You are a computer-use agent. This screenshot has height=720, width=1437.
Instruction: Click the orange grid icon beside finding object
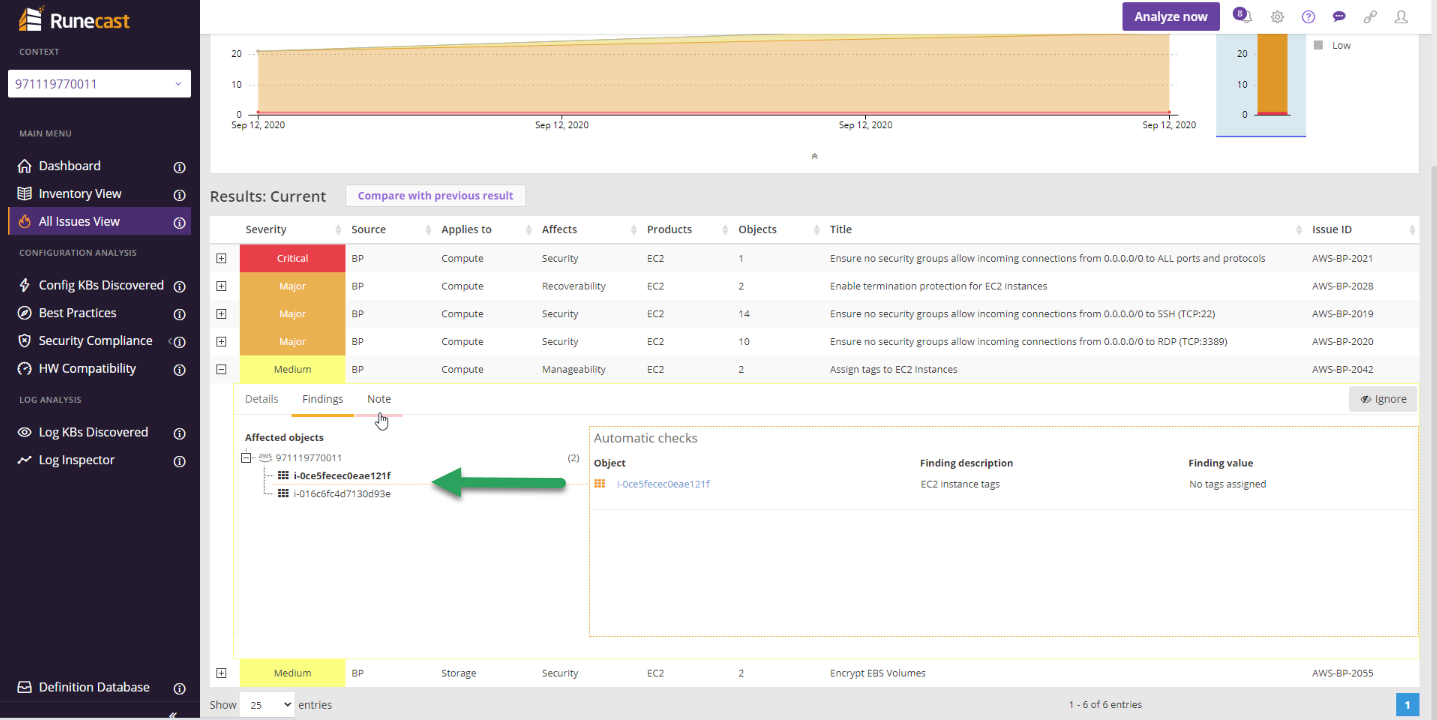point(600,484)
